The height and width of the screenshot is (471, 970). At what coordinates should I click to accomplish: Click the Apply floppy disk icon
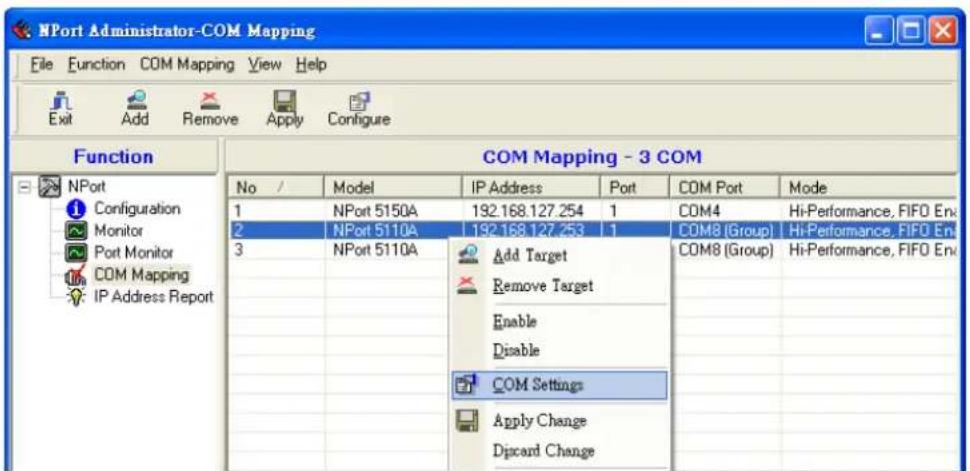point(285,100)
